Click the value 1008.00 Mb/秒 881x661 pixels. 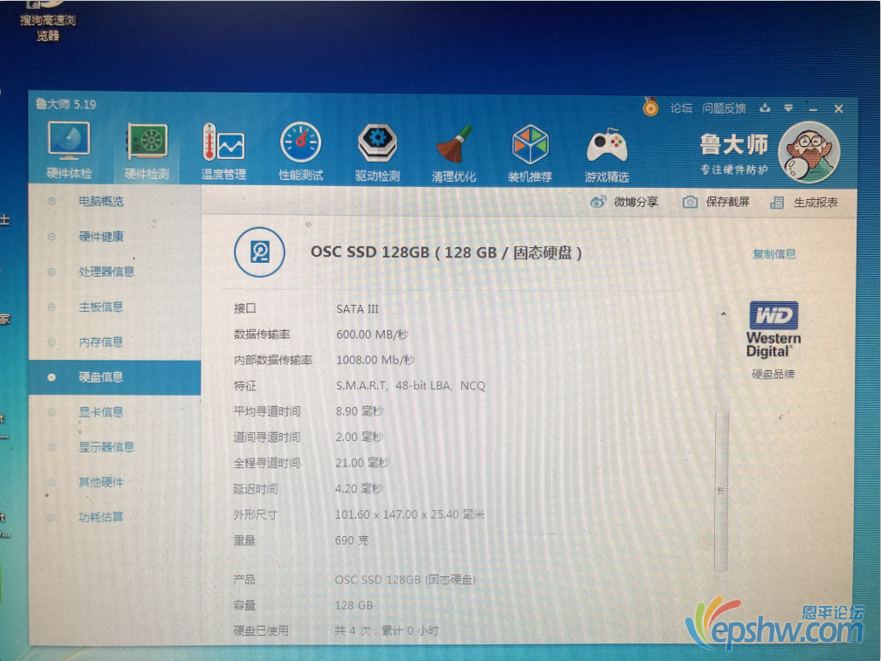click(375, 360)
